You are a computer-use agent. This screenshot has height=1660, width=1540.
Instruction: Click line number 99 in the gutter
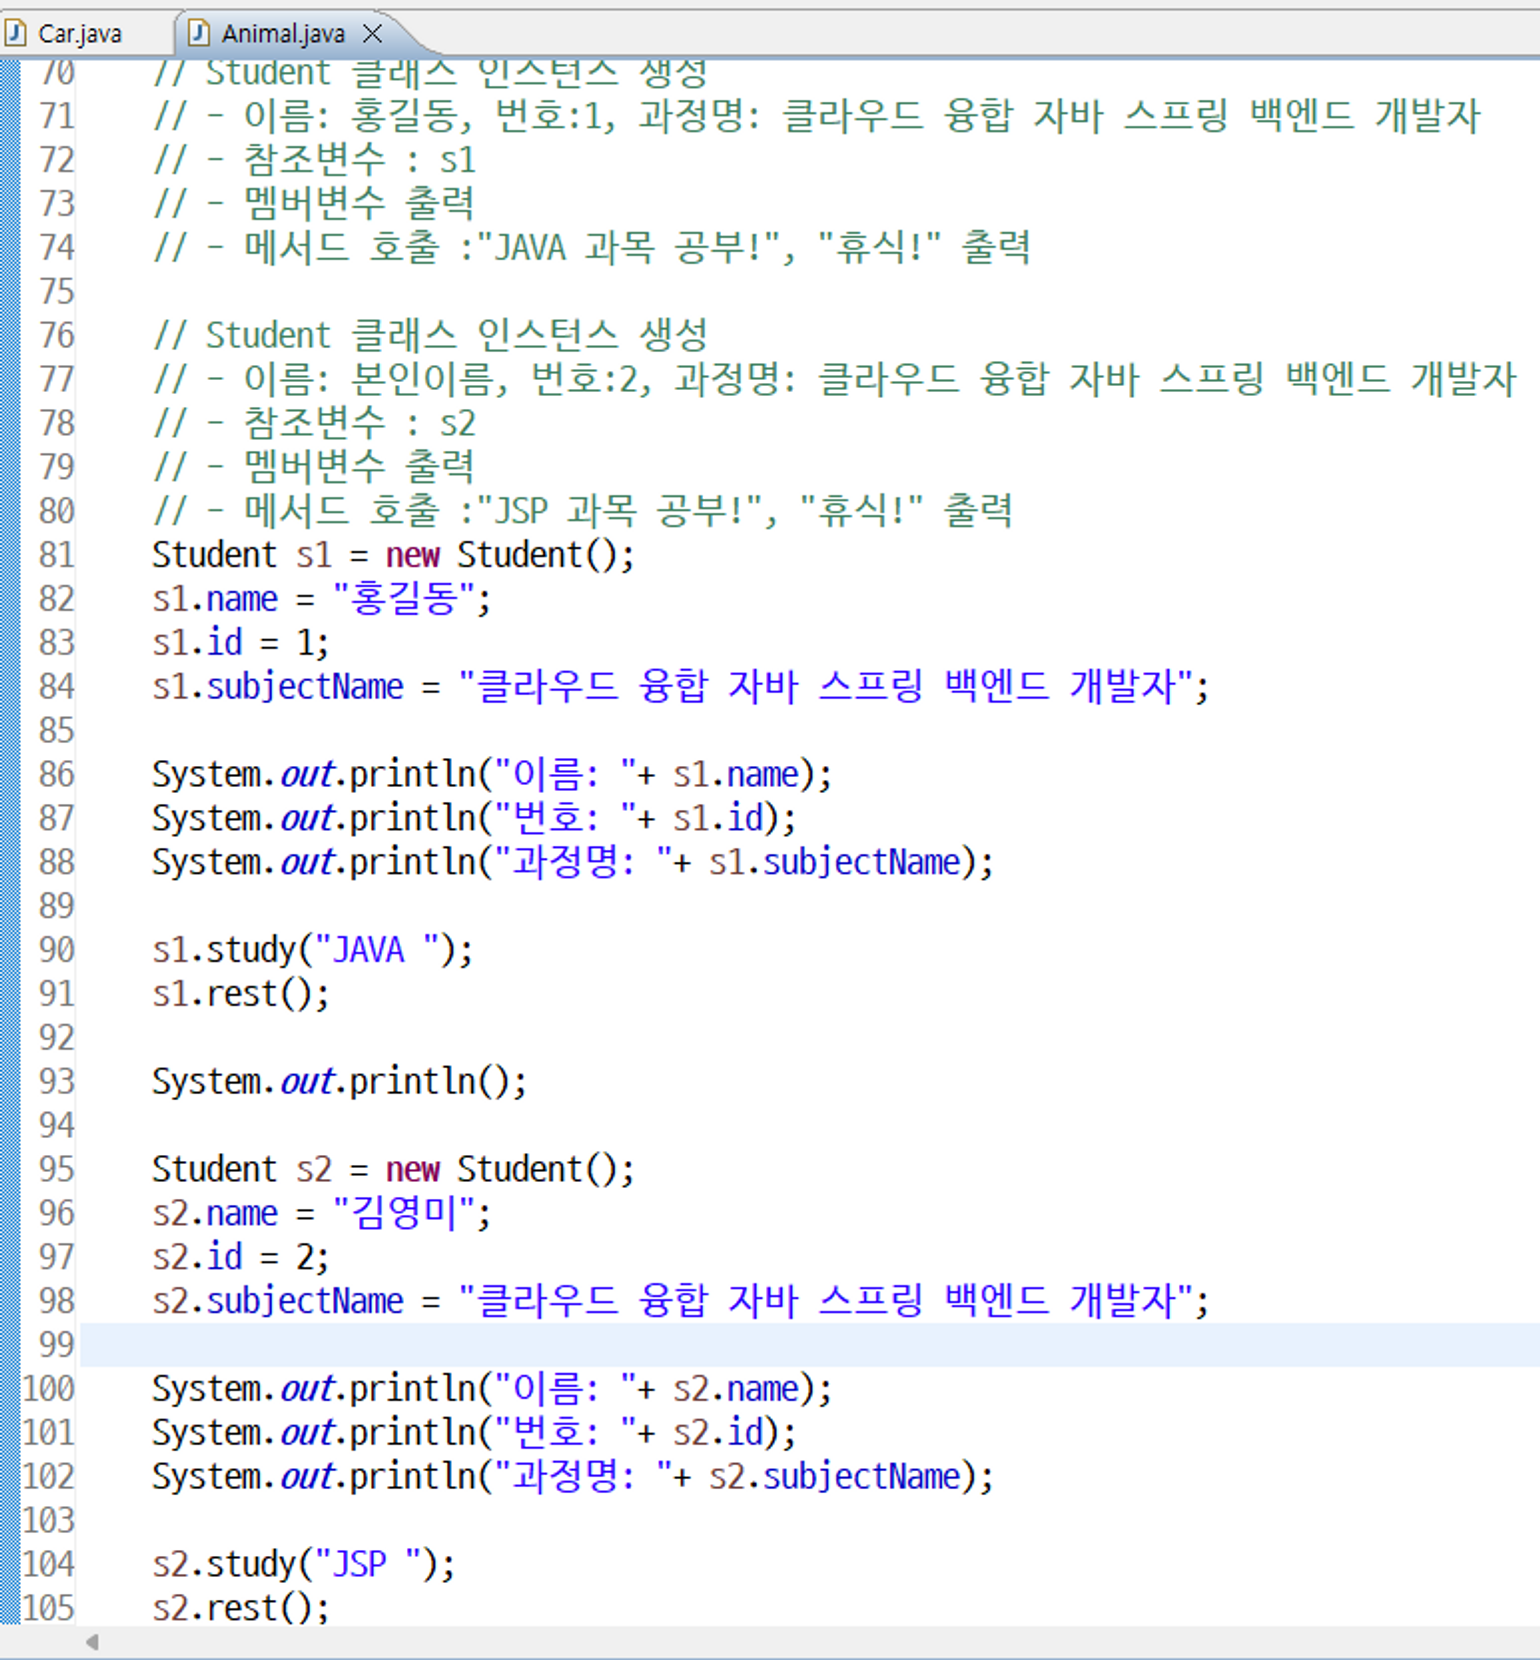point(56,1345)
